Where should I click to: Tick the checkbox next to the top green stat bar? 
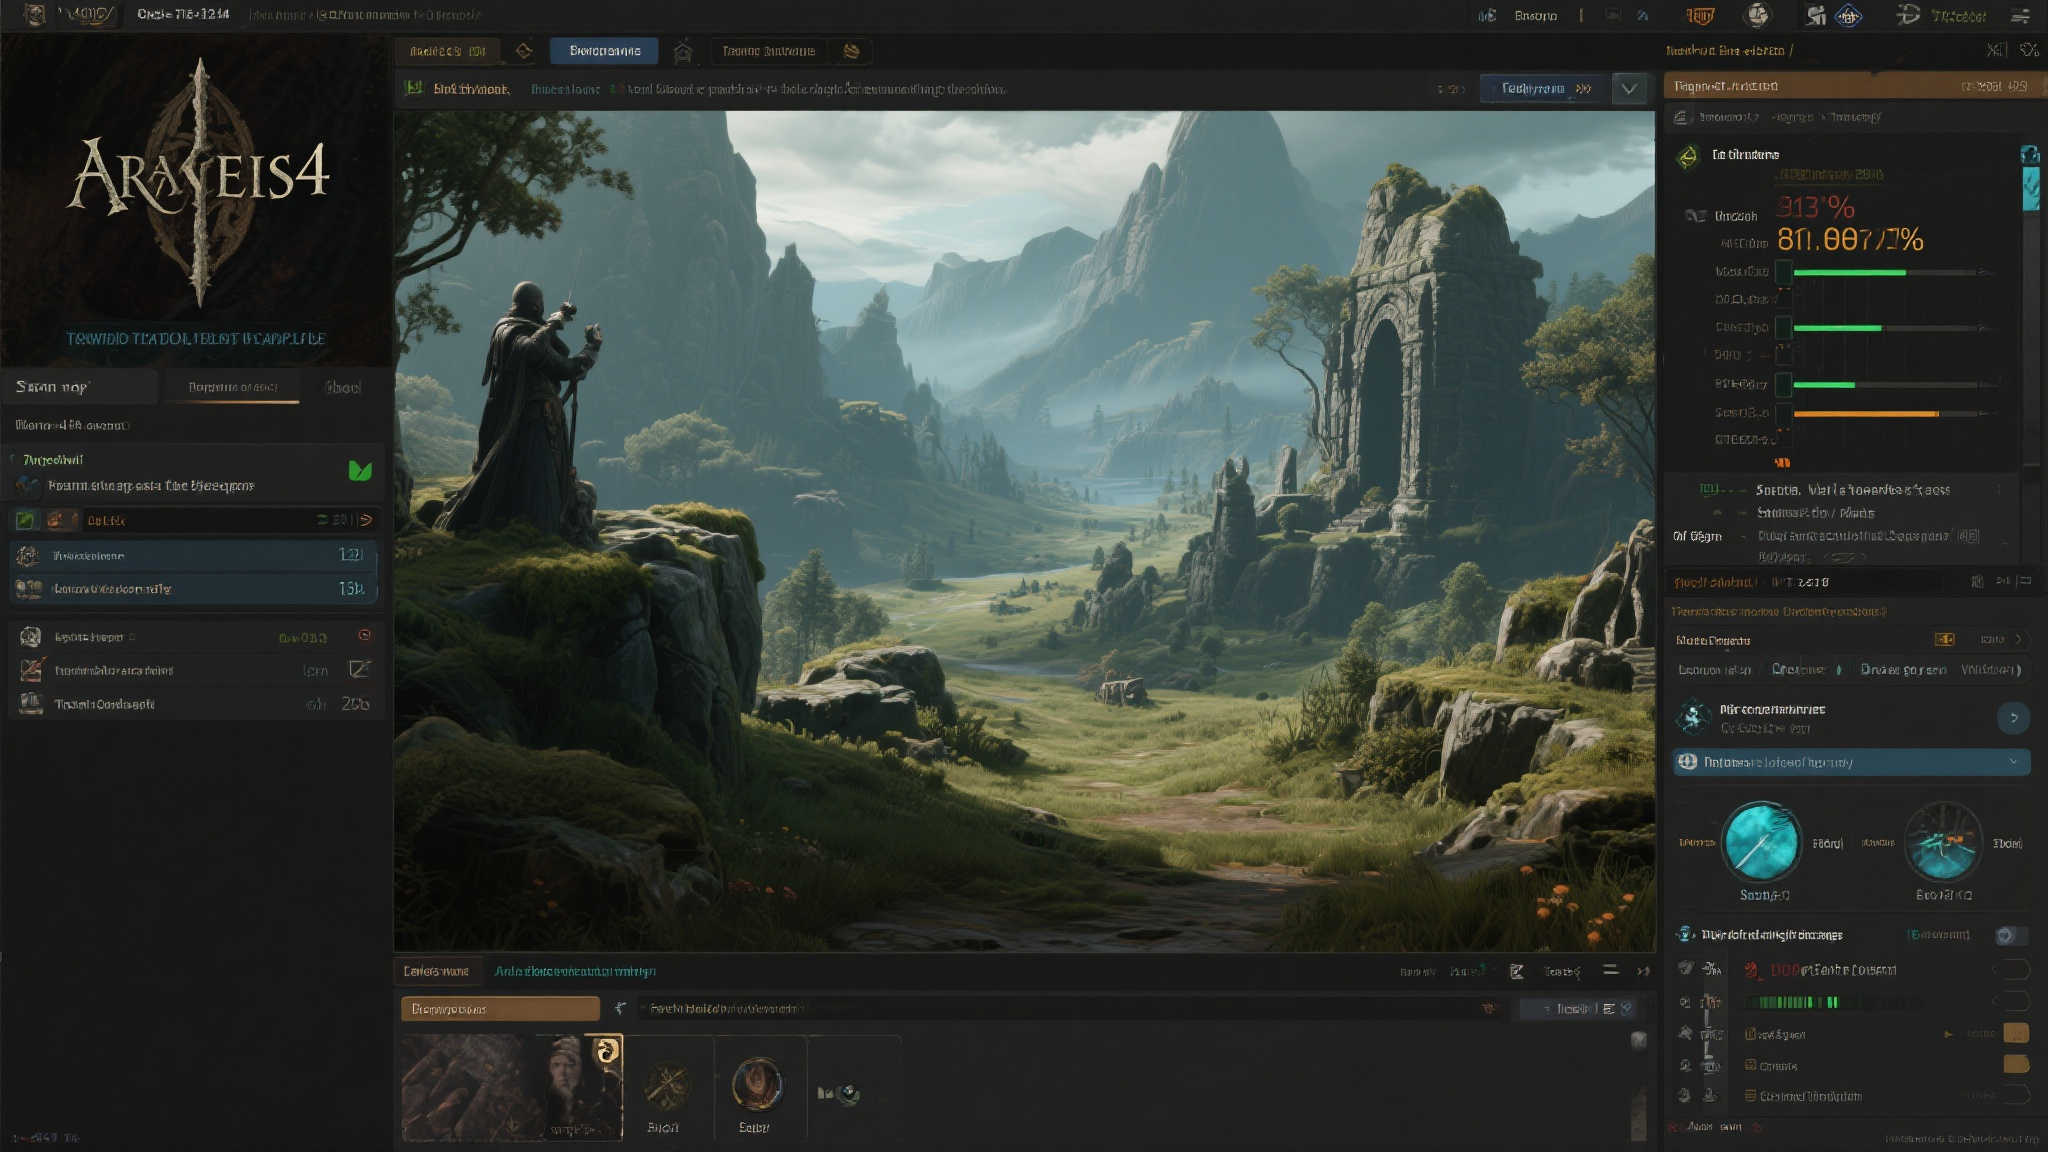(1784, 270)
